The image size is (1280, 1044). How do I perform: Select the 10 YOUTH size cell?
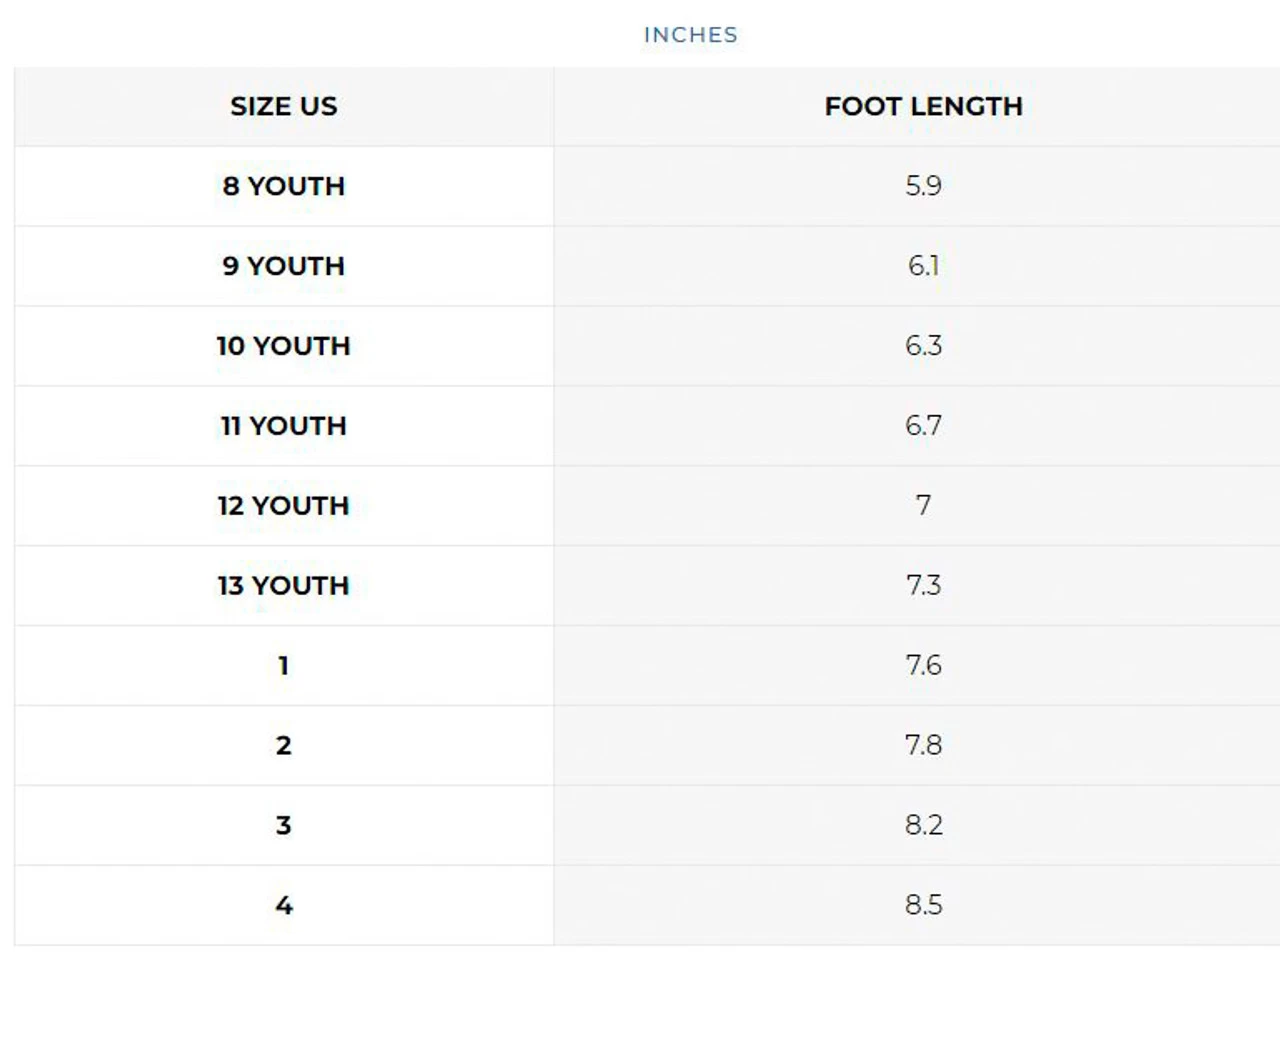point(284,346)
